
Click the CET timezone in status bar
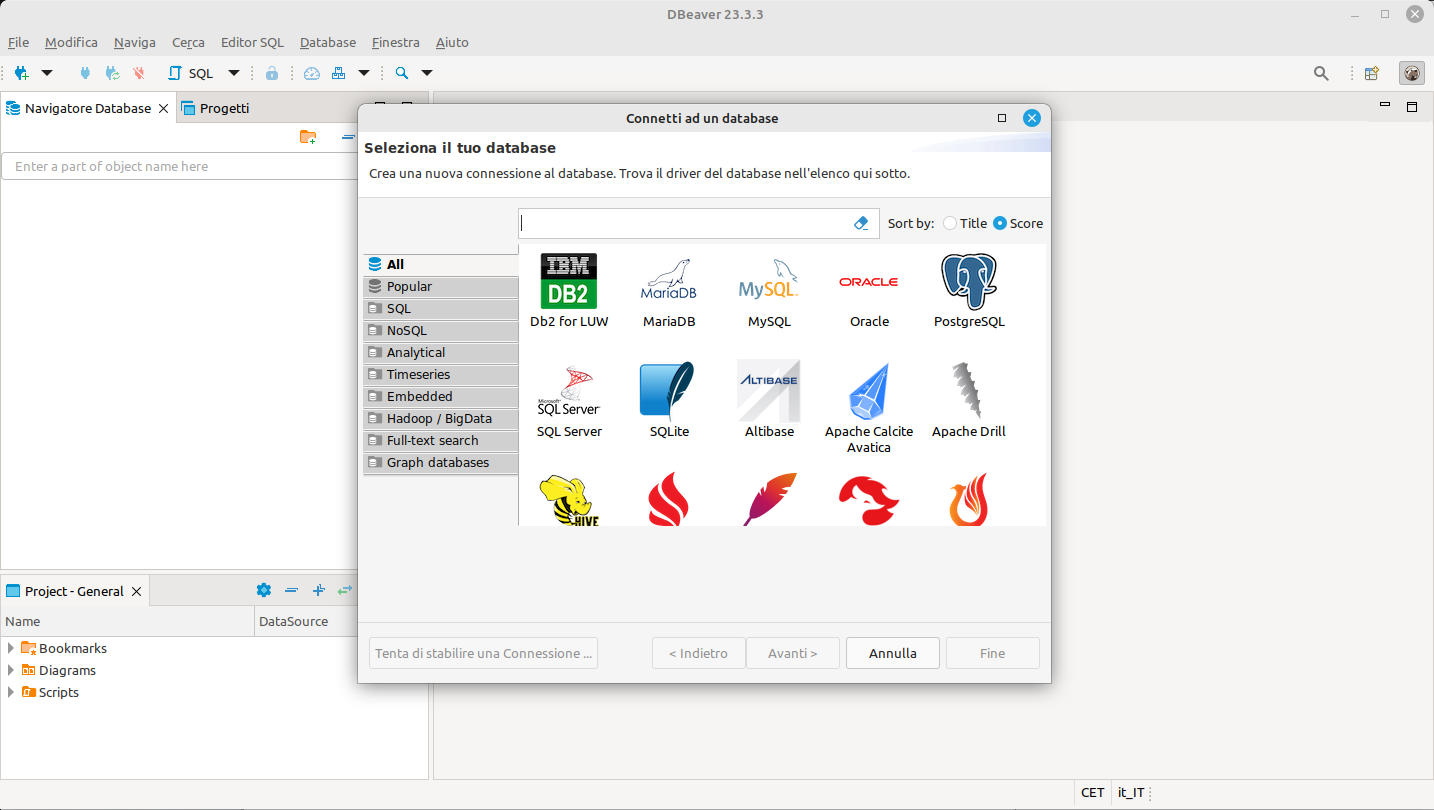pos(1093,792)
